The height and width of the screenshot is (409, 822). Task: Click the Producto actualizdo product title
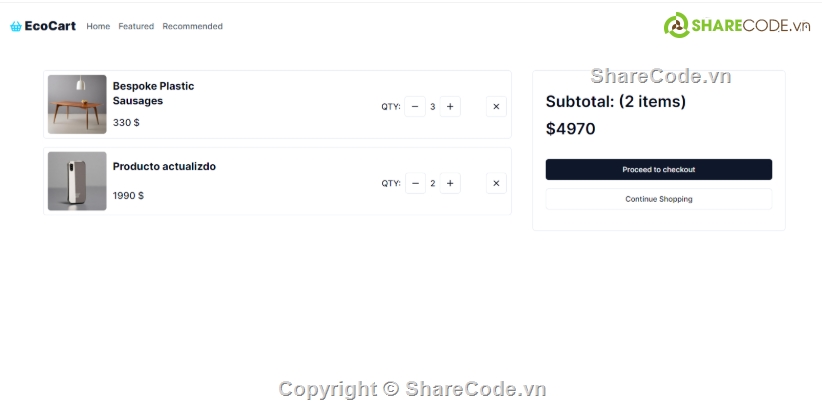(164, 166)
